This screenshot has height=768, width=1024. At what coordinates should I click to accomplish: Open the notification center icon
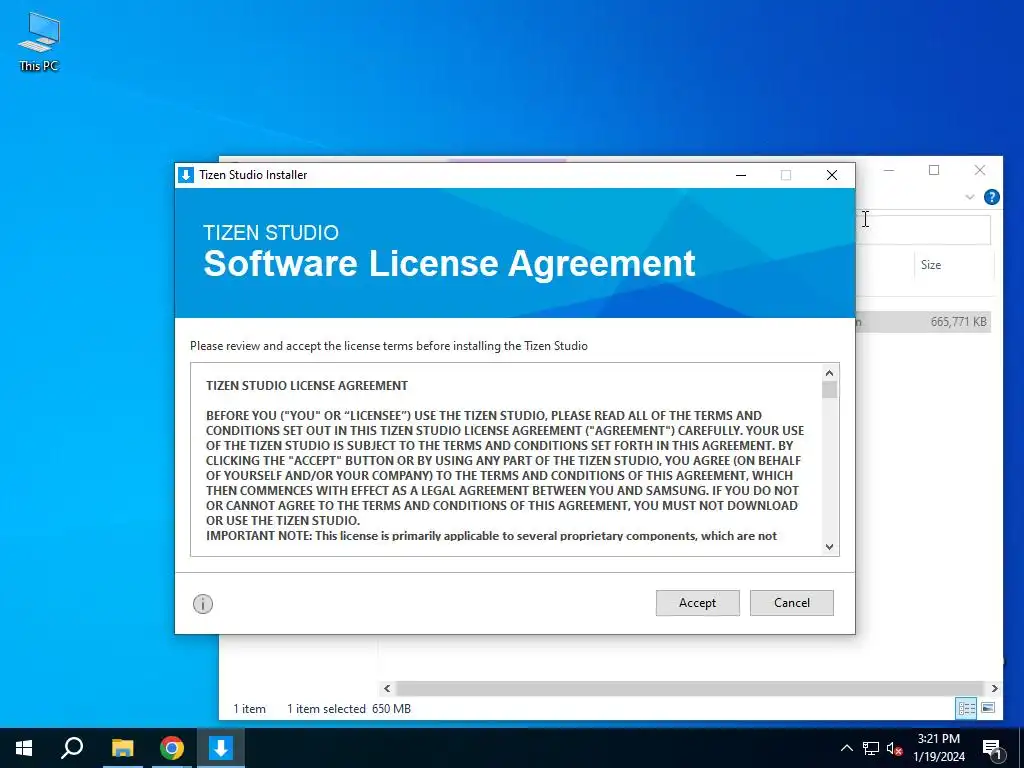(993, 749)
